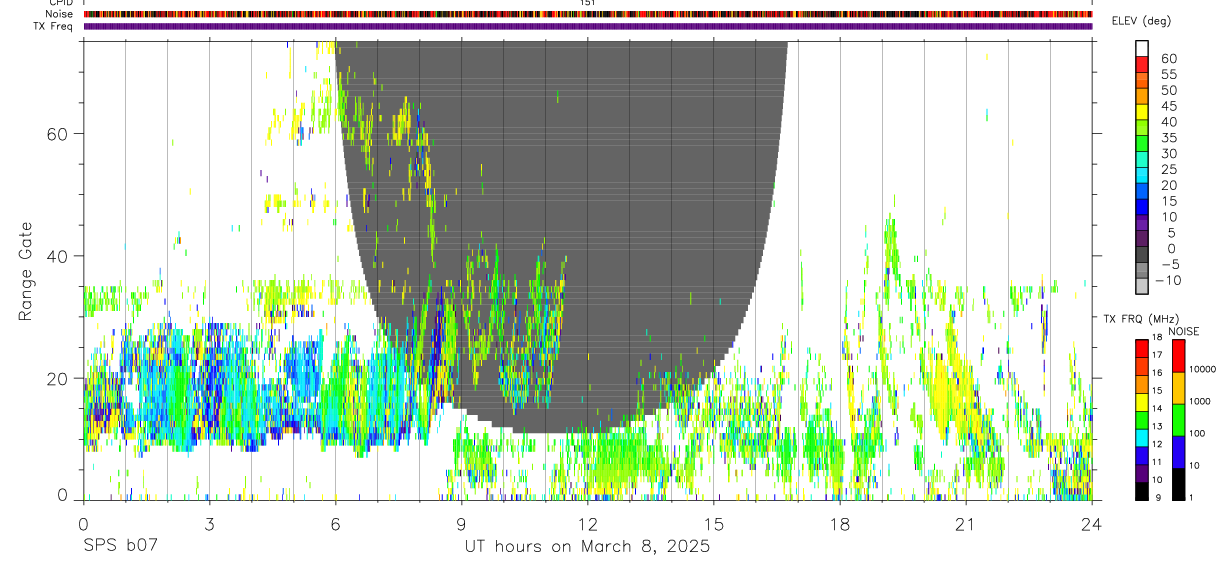Click the 'Range Gate' y-axis label
The width and height of the screenshot is (1228, 567).
[27, 271]
